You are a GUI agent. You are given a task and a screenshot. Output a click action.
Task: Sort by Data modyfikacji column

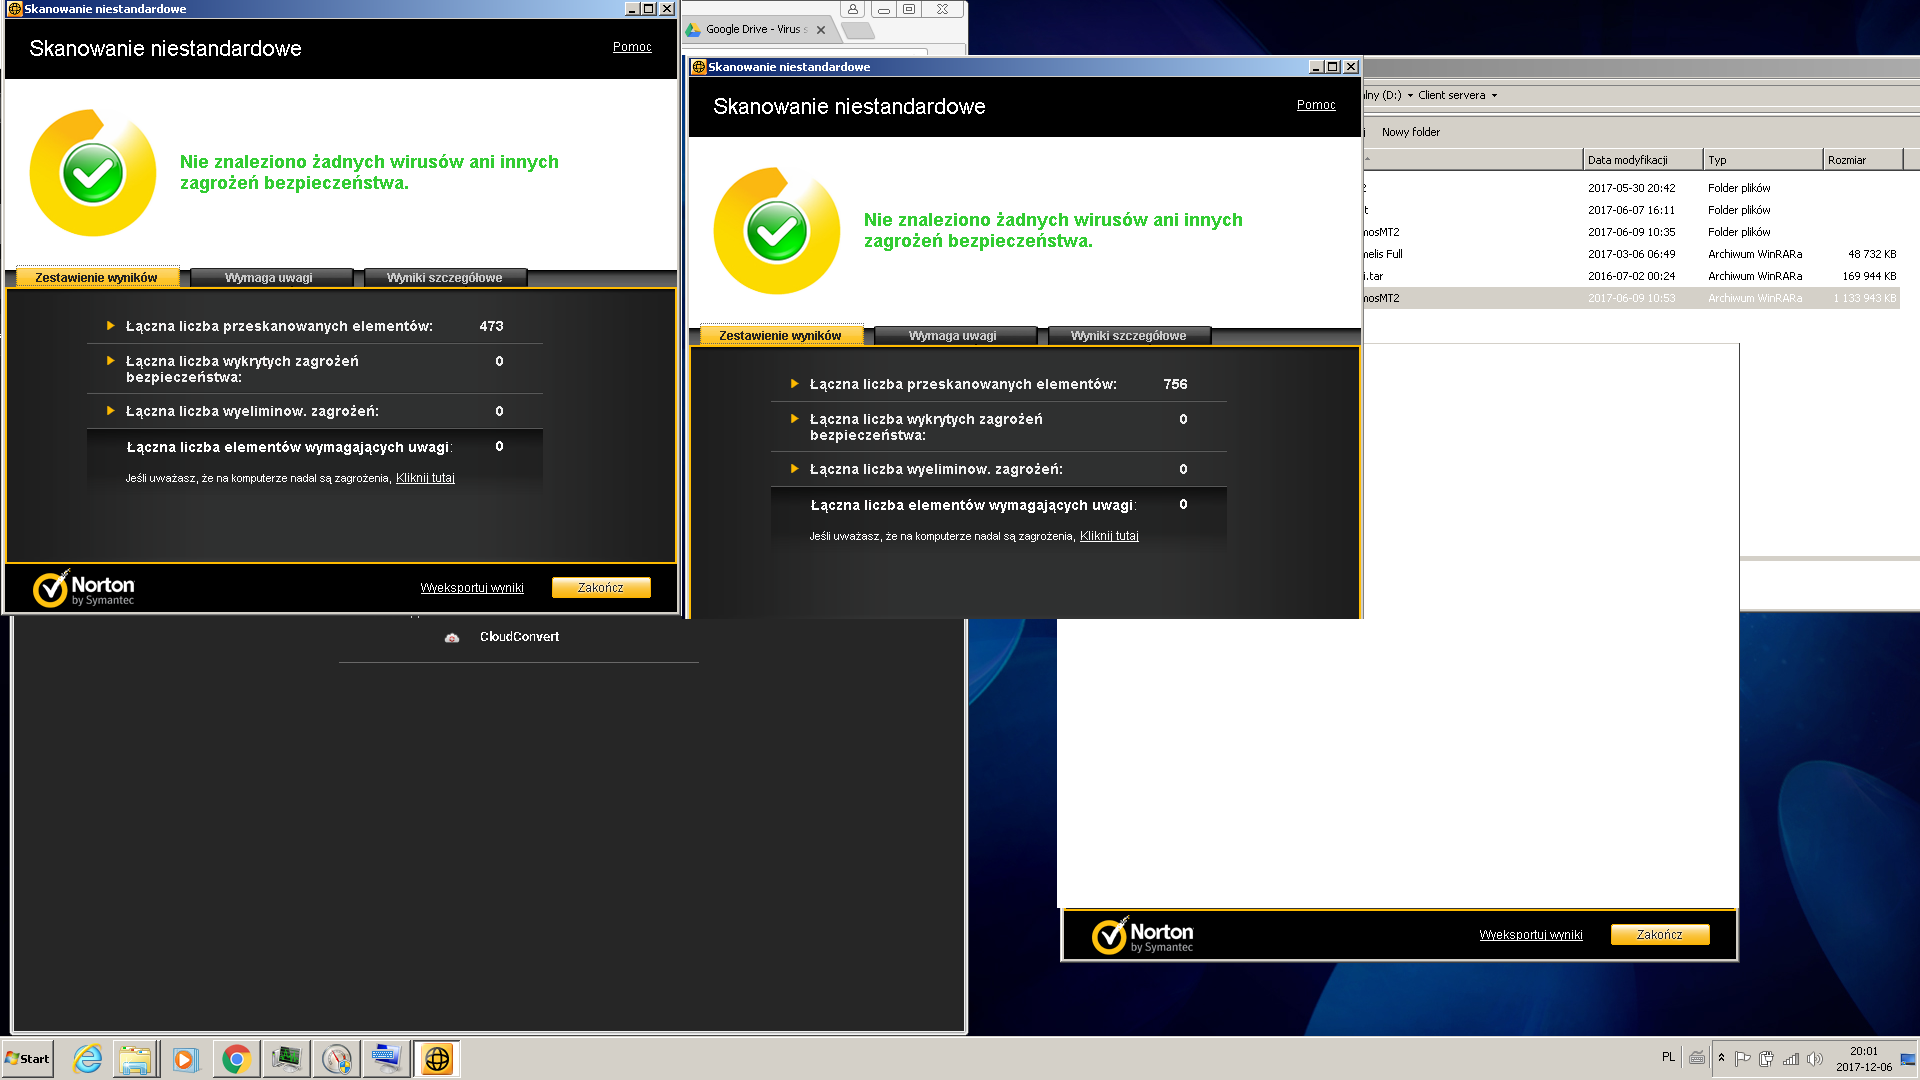(1643, 160)
